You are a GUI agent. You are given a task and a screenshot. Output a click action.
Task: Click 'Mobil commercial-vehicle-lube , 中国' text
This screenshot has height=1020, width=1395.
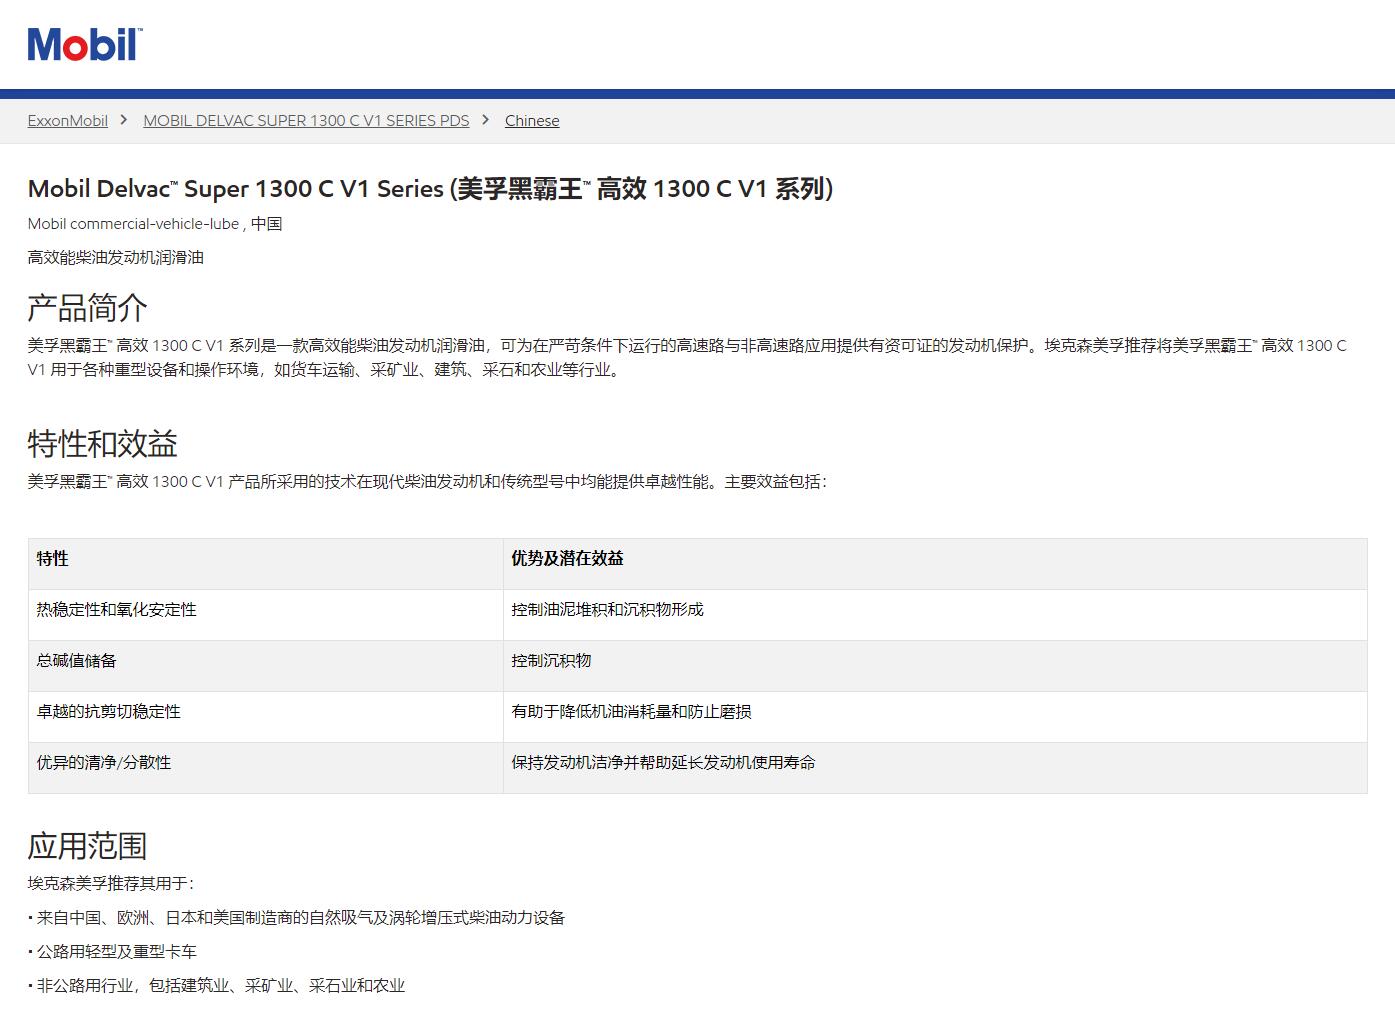point(155,224)
